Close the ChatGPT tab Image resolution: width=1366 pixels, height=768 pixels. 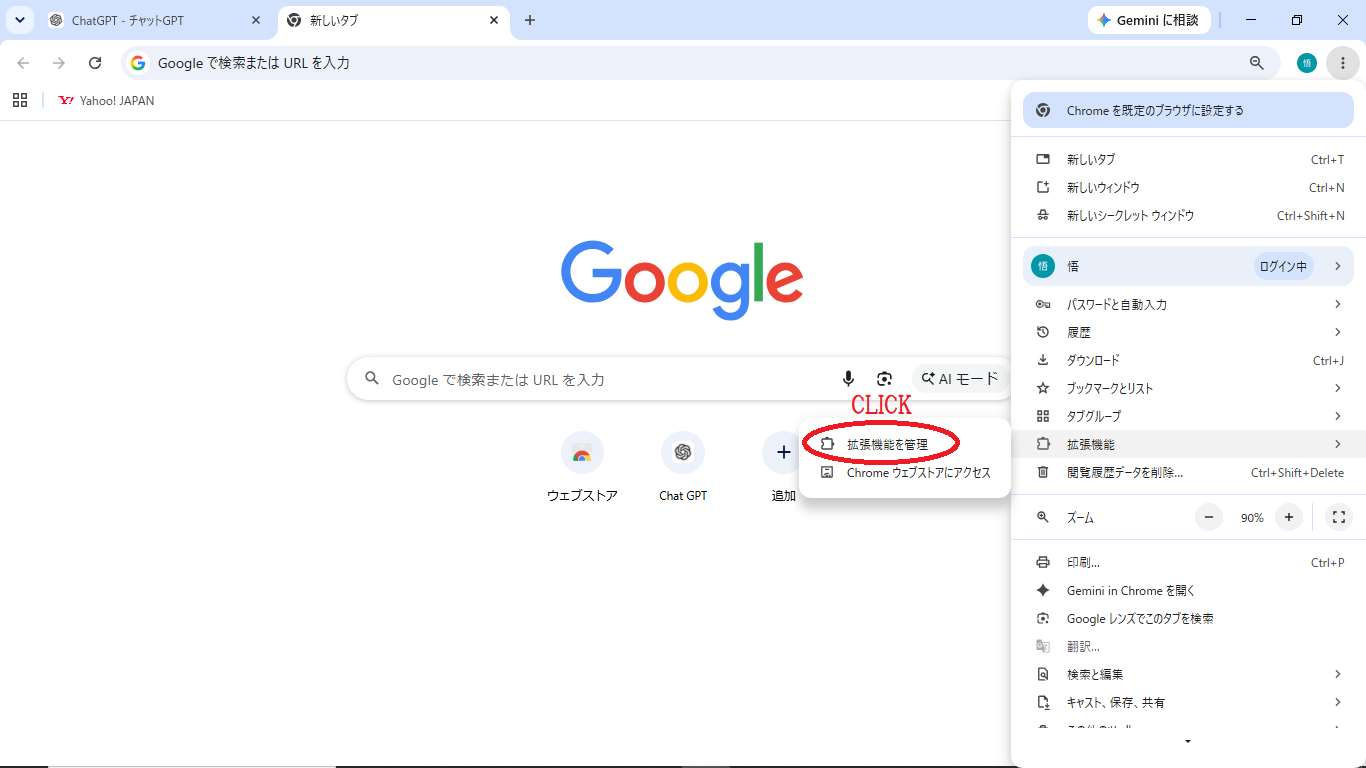coord(256,20)
